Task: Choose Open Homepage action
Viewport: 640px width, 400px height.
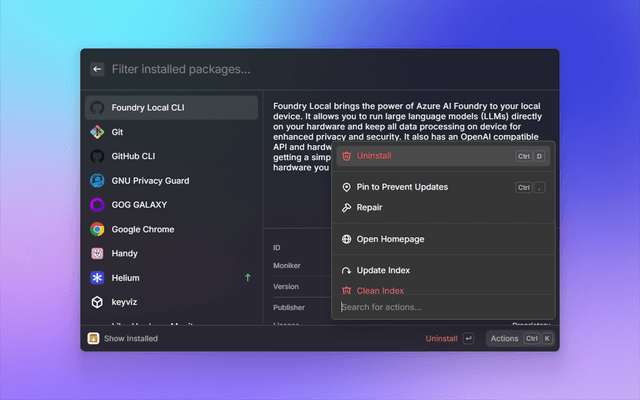Action: [x=443, y=239]
